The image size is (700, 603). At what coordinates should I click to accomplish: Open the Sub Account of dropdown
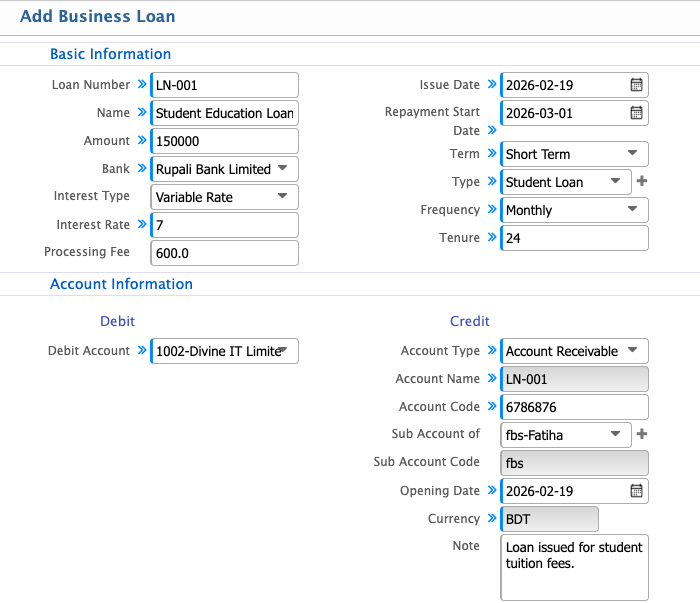[565, 435]
